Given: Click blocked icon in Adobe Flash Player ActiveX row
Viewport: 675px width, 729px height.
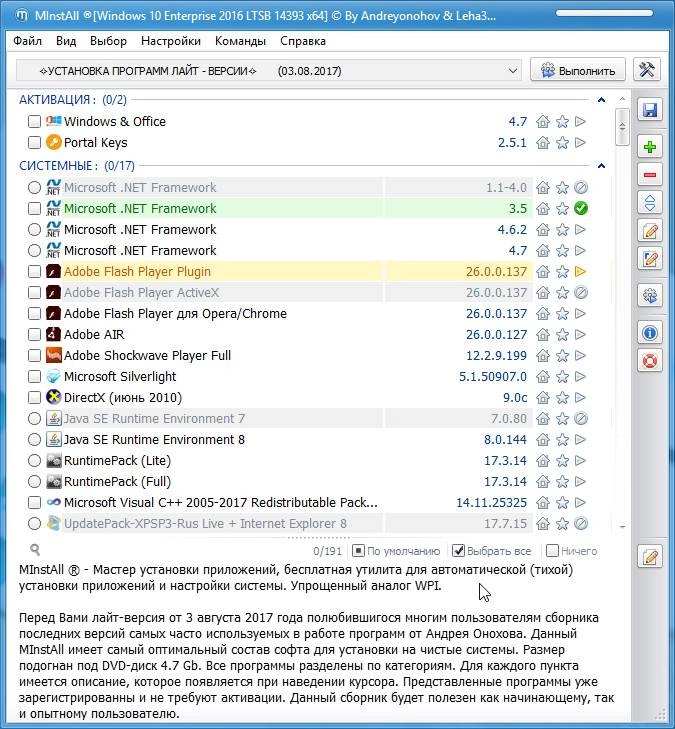Looking at the screenshot, I should click(x=581, y=292).
